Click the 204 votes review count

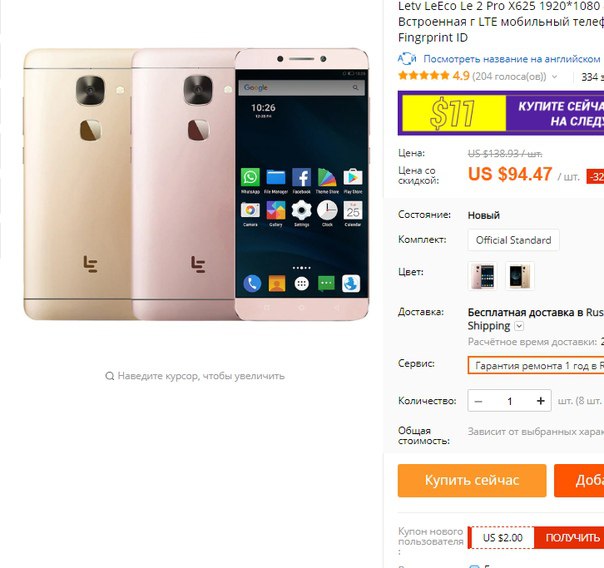509,76
